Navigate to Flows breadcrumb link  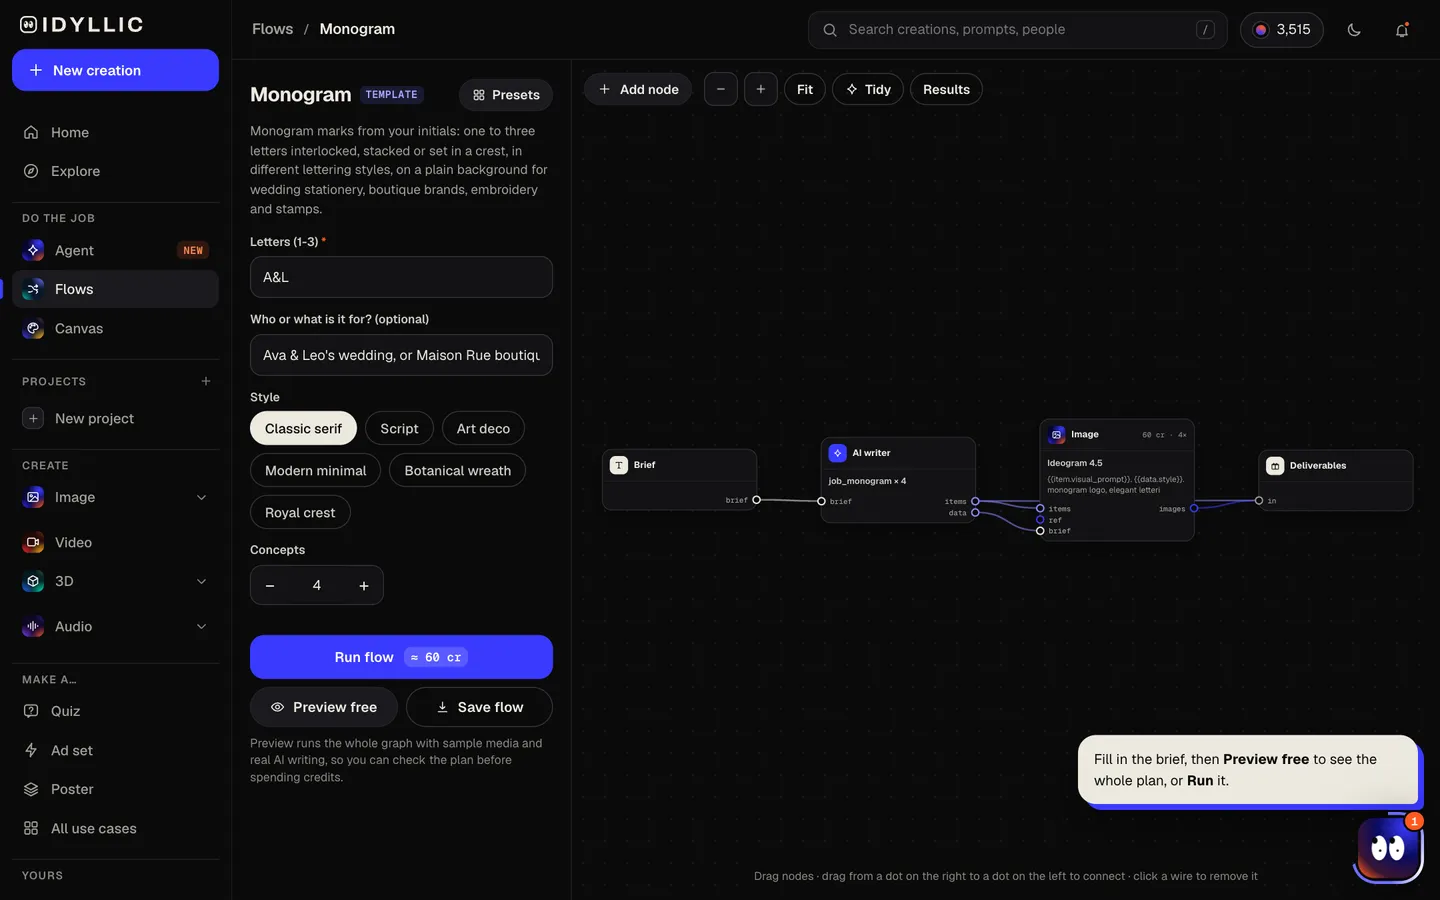(273, 29)
